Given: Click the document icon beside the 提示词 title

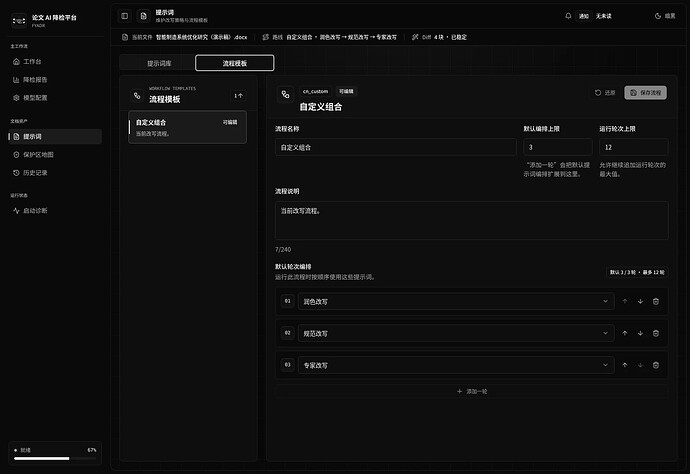Looking at the screenshot, I should [143, 16].
